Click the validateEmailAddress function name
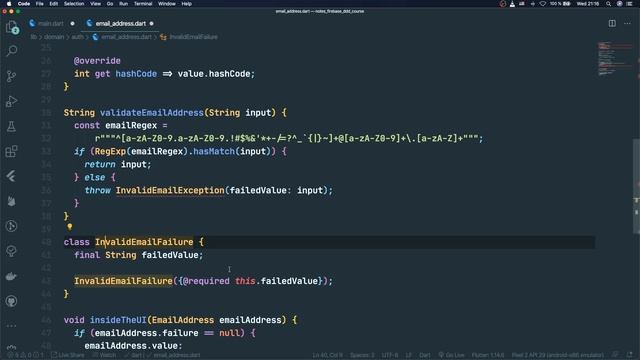The width and height of the screenshot is (640, 360). point(151,113)
